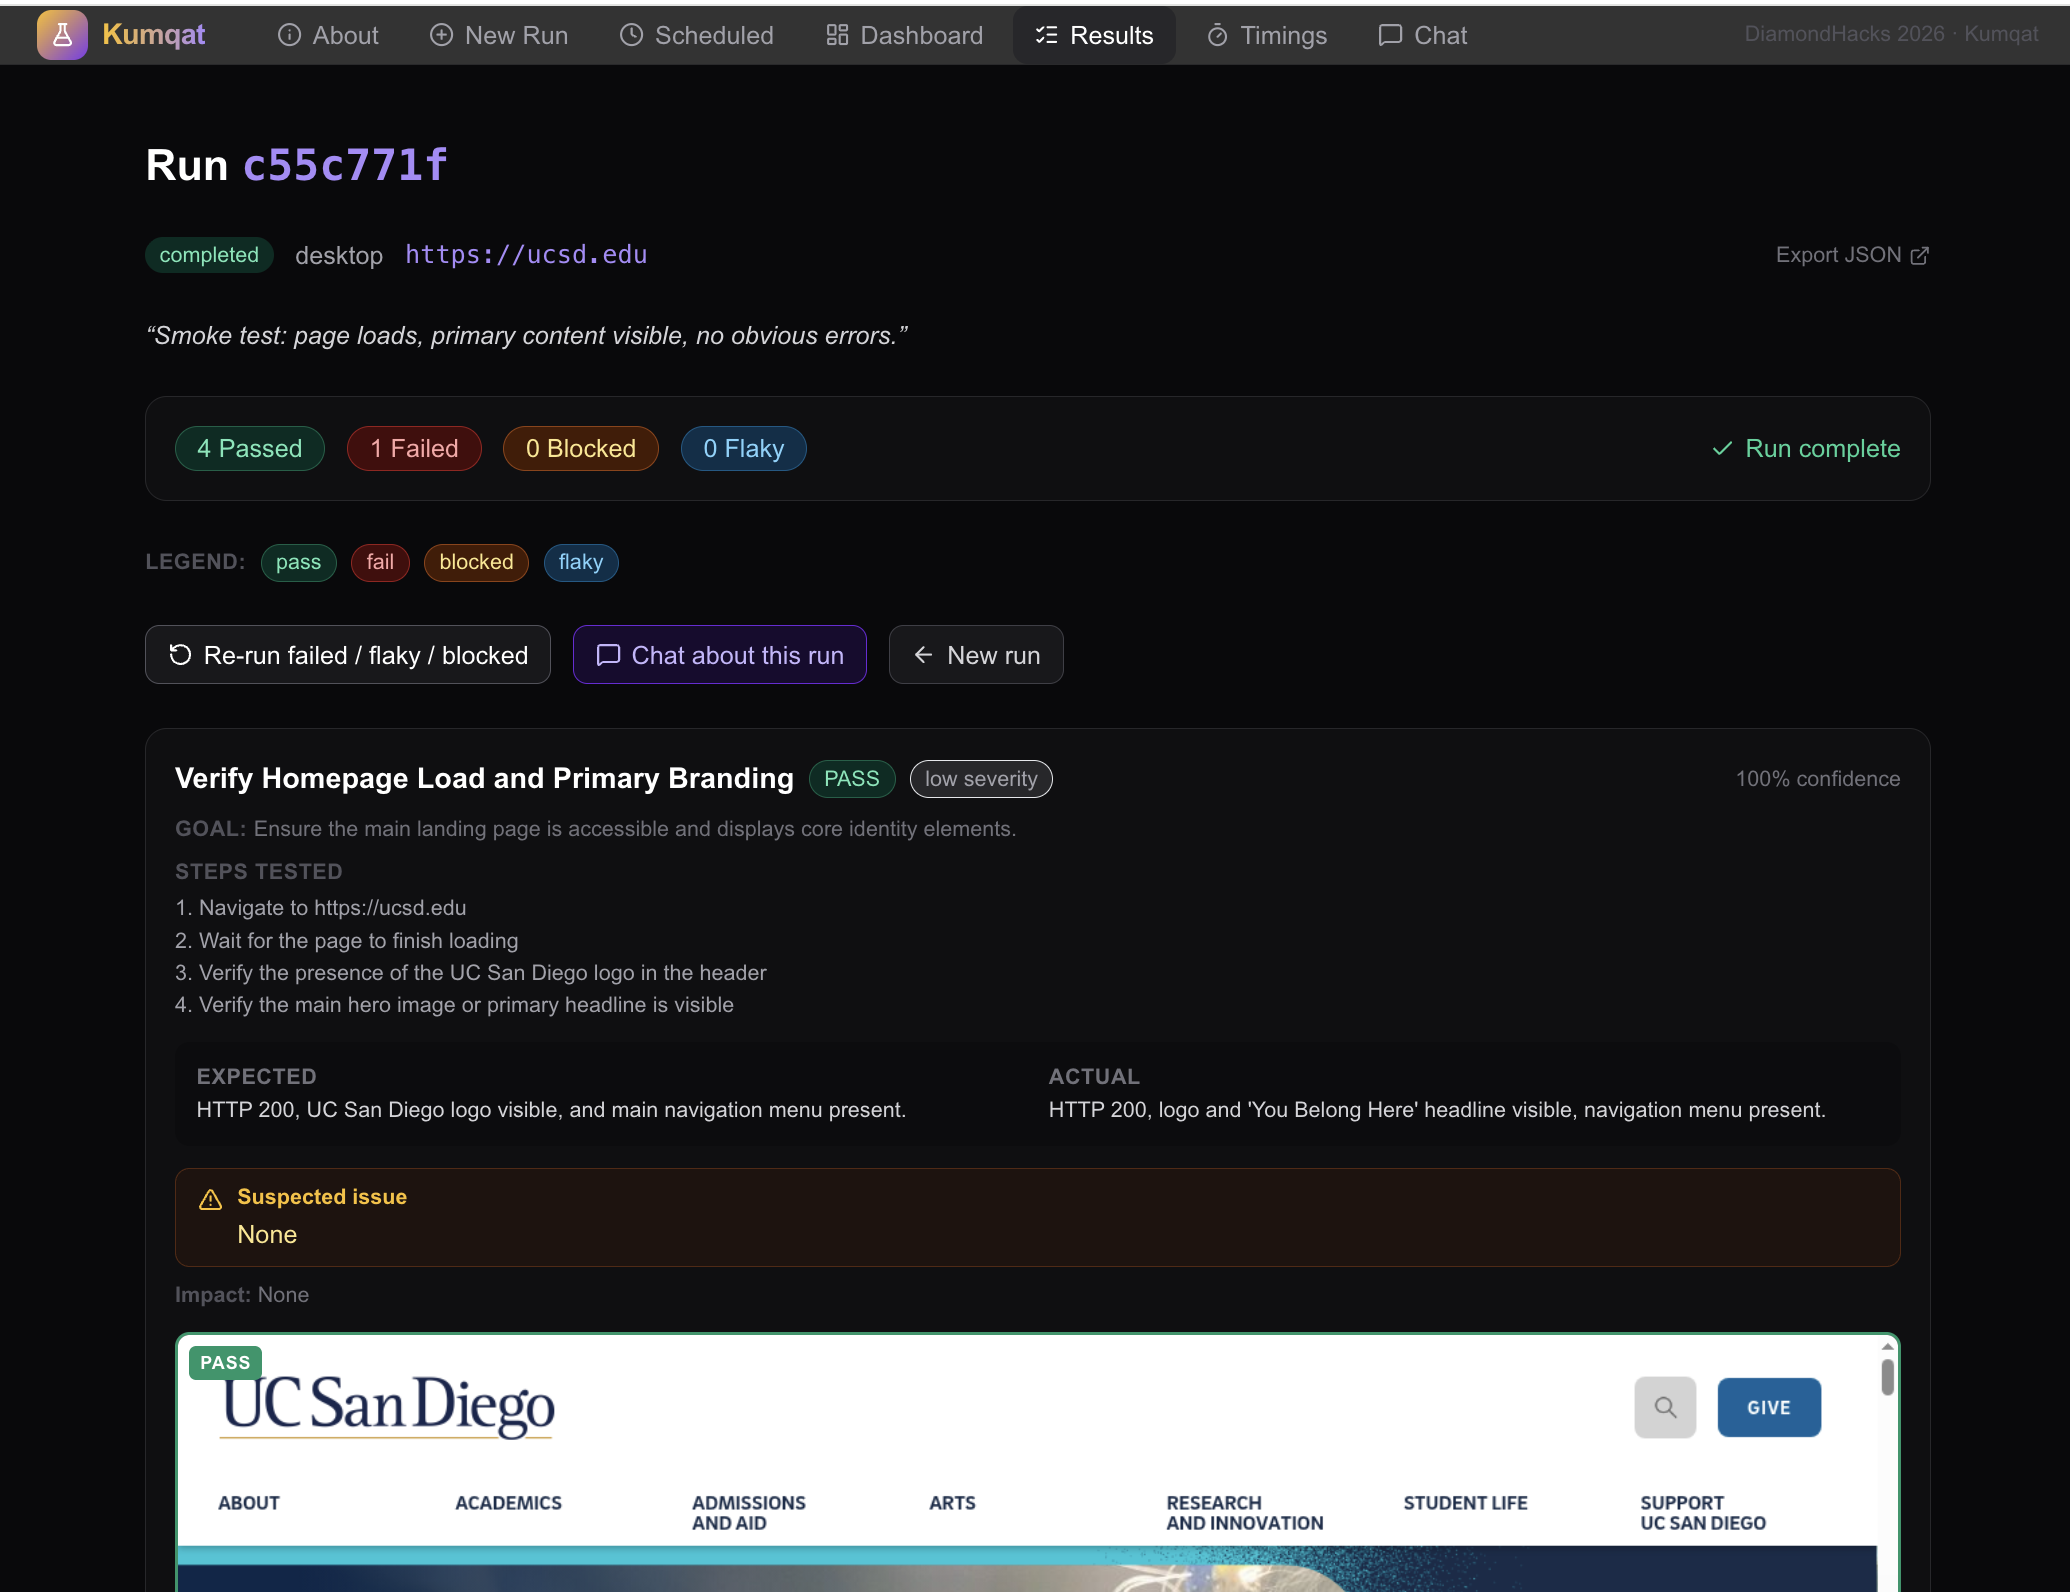Toggle the fail legend filter

380,562
